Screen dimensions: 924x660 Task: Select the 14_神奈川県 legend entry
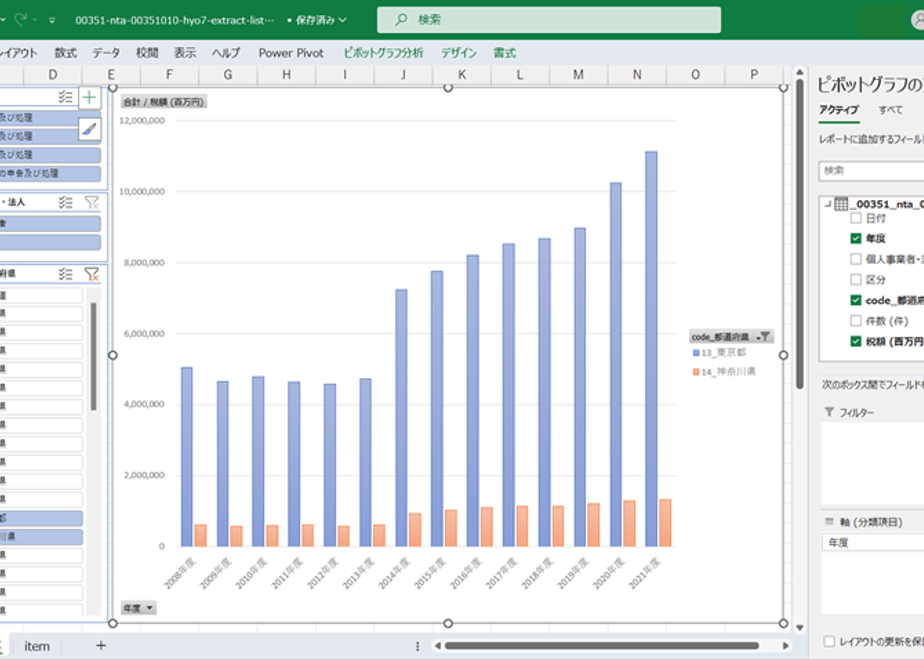(x=724, y=371)
